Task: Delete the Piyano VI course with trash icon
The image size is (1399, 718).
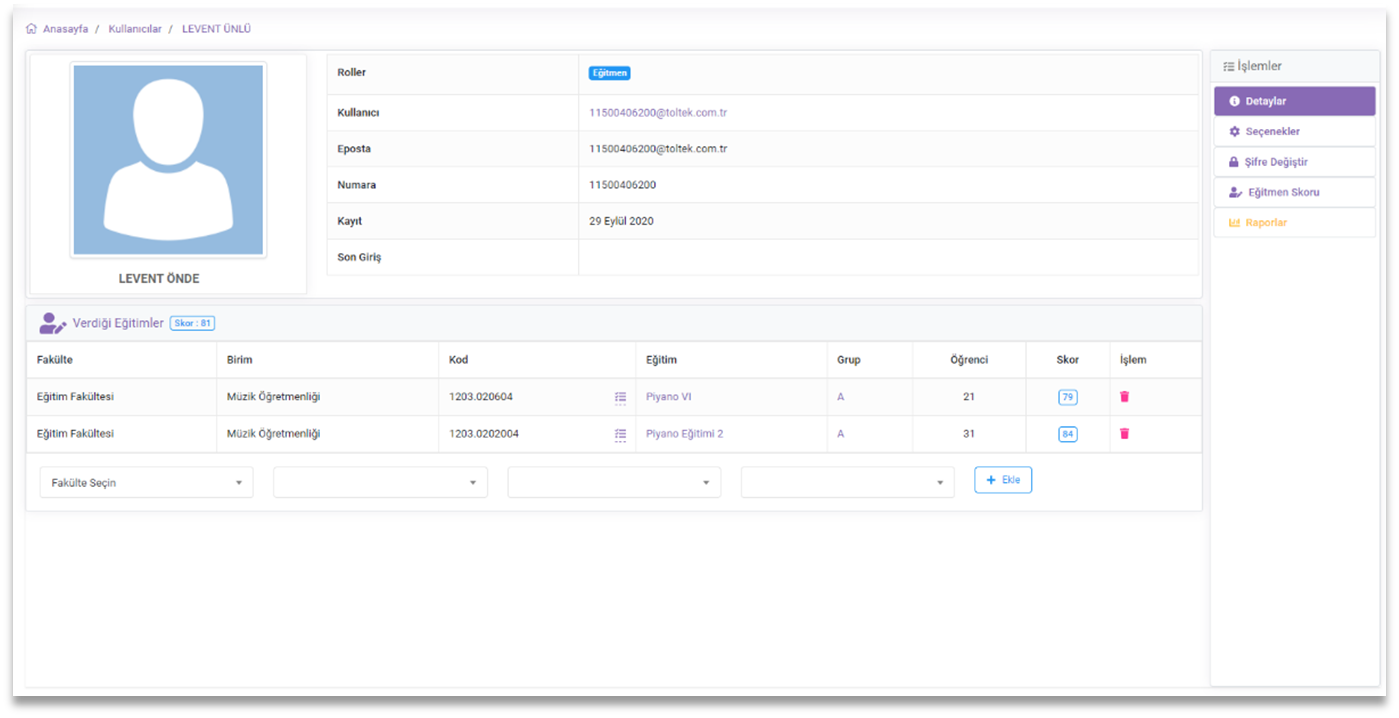Action: [1125, 396]
